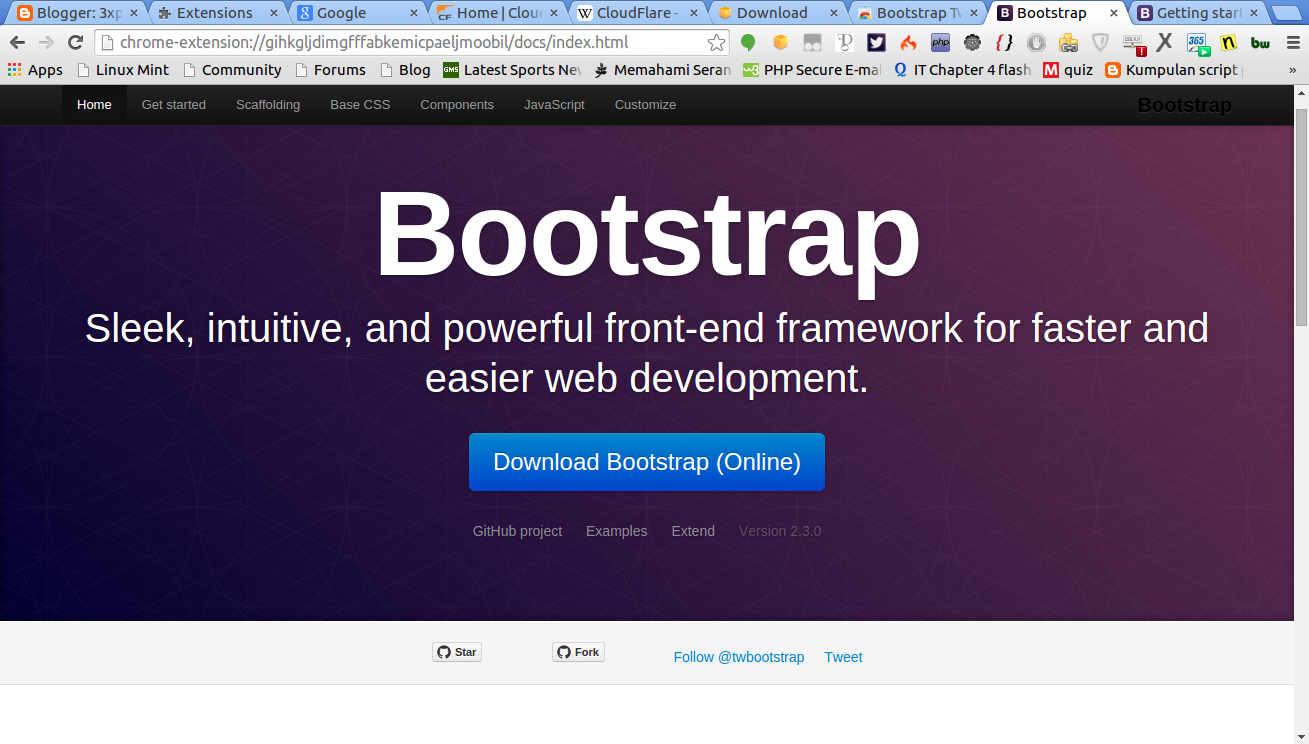Click the gray stop-hand extension icon

pyautogui.click(x=1036, y=43)
